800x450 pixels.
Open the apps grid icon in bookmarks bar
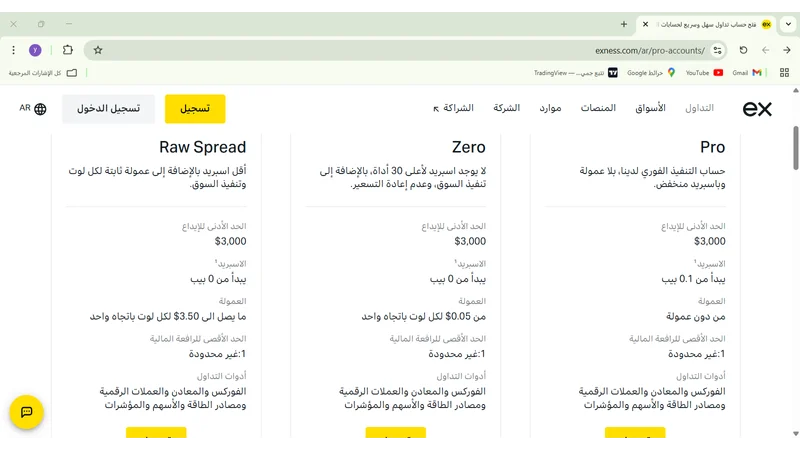(787, 73)
